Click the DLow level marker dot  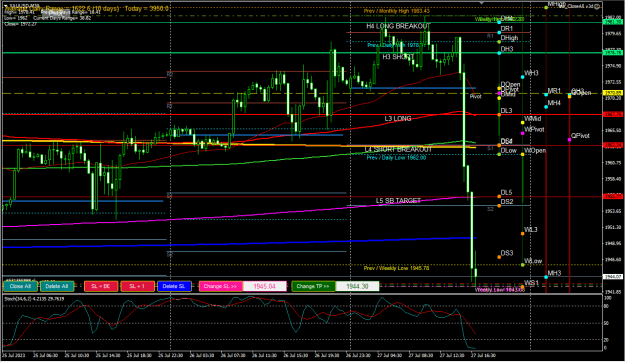499,154
